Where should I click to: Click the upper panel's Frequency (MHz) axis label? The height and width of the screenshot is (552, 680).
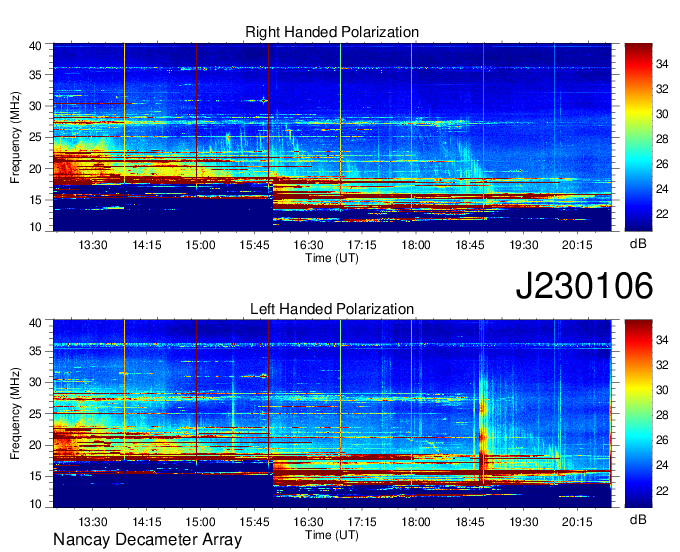click(15, 137)
